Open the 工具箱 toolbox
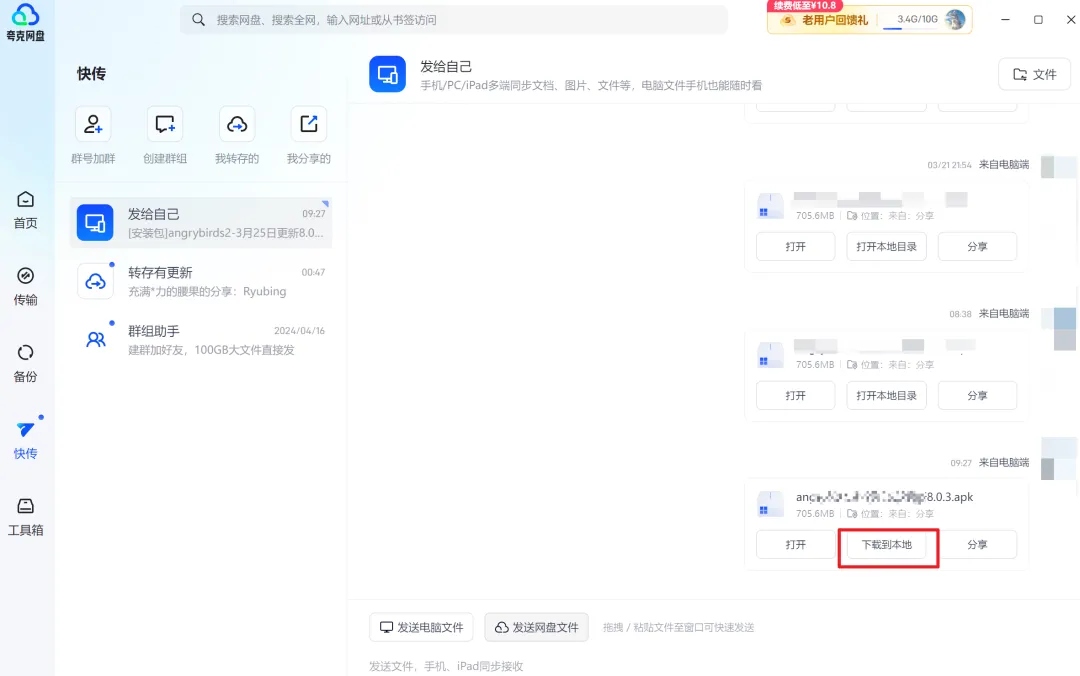 [x=25, y=517]
